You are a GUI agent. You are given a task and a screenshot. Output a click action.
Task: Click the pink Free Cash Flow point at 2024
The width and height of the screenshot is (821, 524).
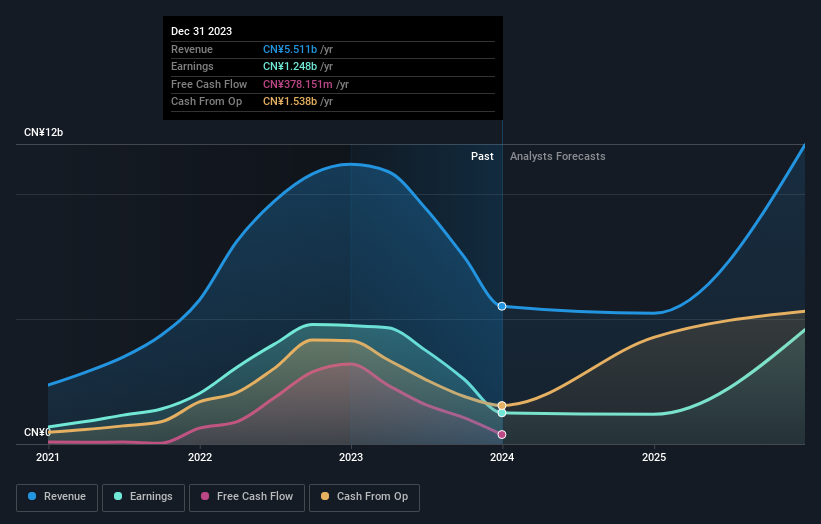502,434
